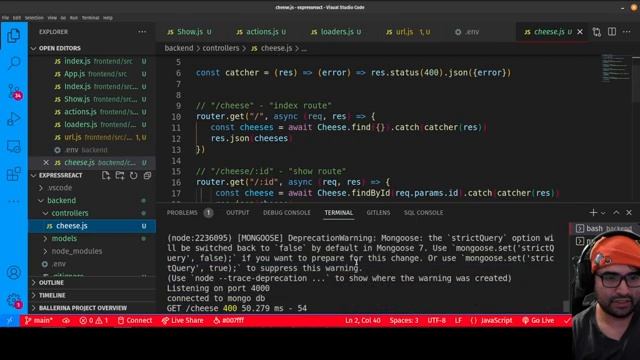This screenshot has width=640, height=360.
Task: Open Remote Explorer view
Action: pos(14,147)
